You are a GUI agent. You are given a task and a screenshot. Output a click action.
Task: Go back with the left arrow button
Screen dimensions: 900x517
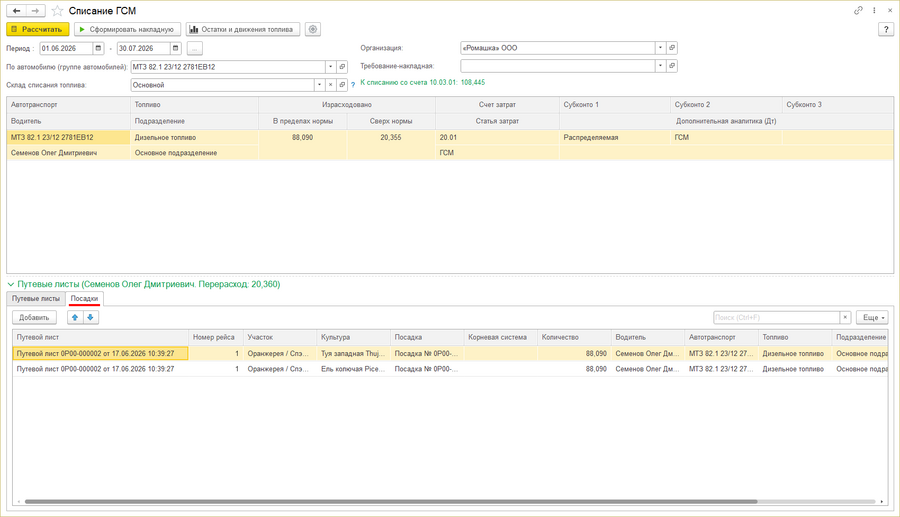click(x=17, y=11)
